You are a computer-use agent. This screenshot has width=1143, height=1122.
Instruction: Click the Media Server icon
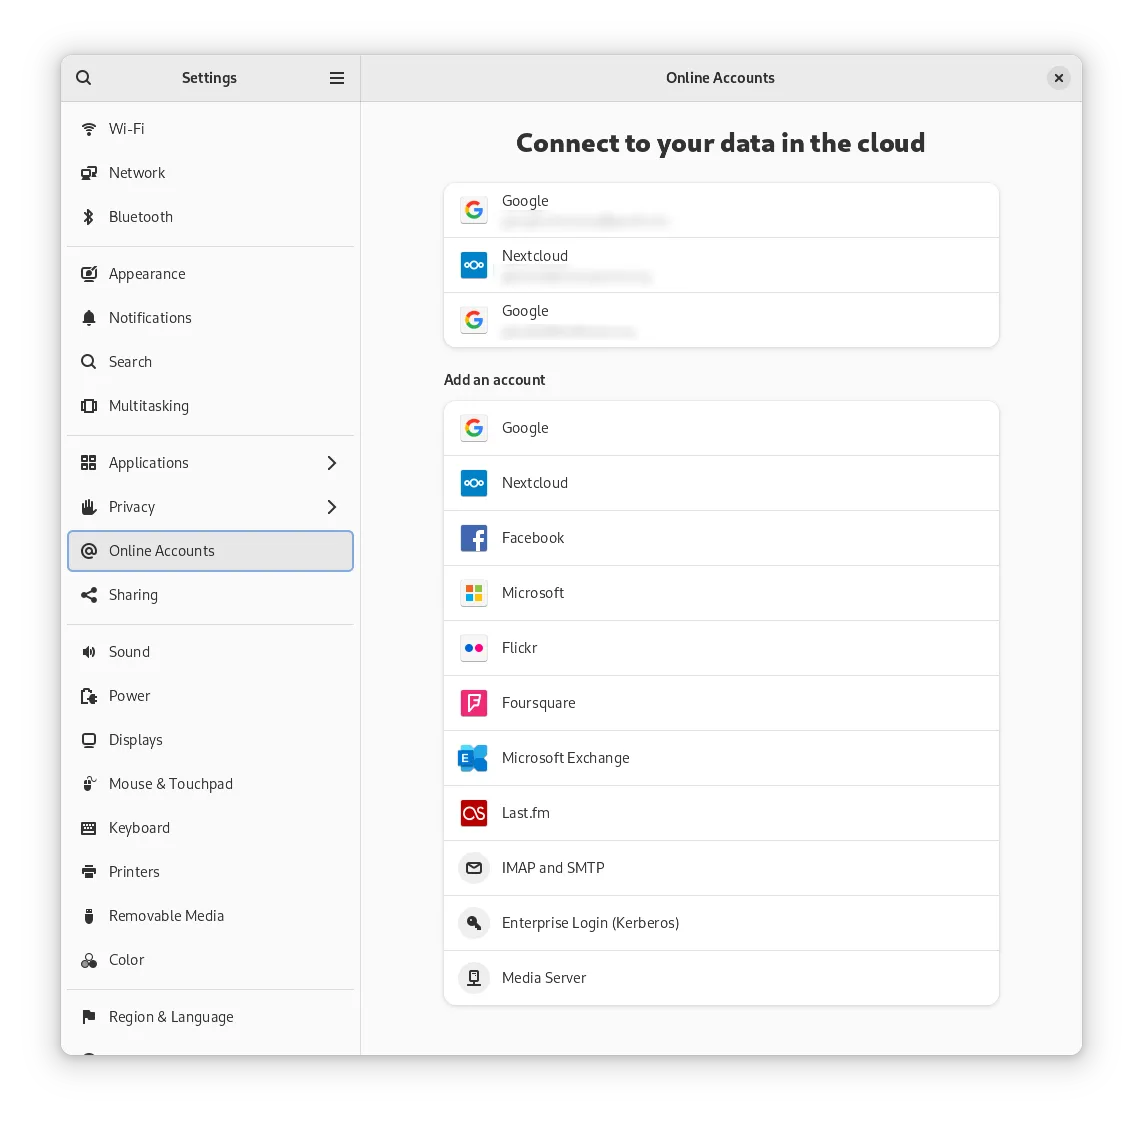(x=474, y=978)
